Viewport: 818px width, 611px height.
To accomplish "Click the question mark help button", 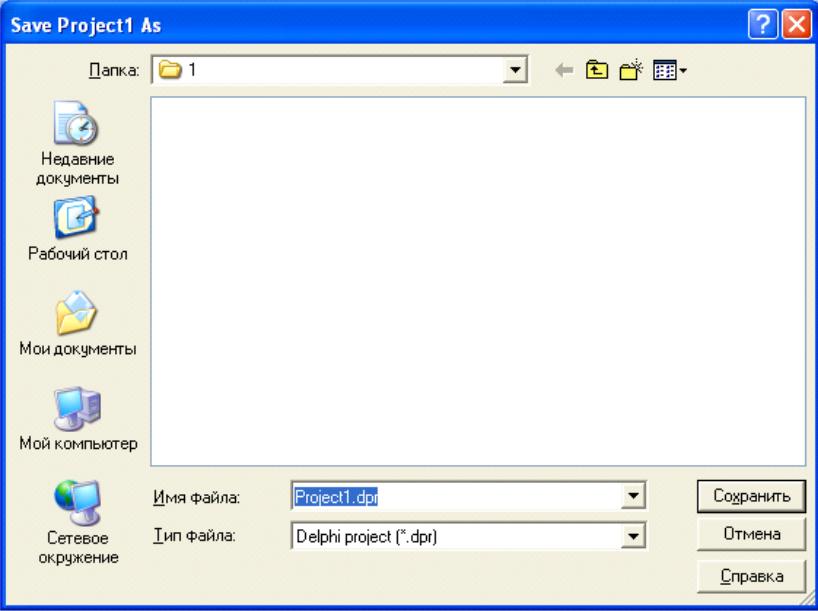I will pos(763,25).
